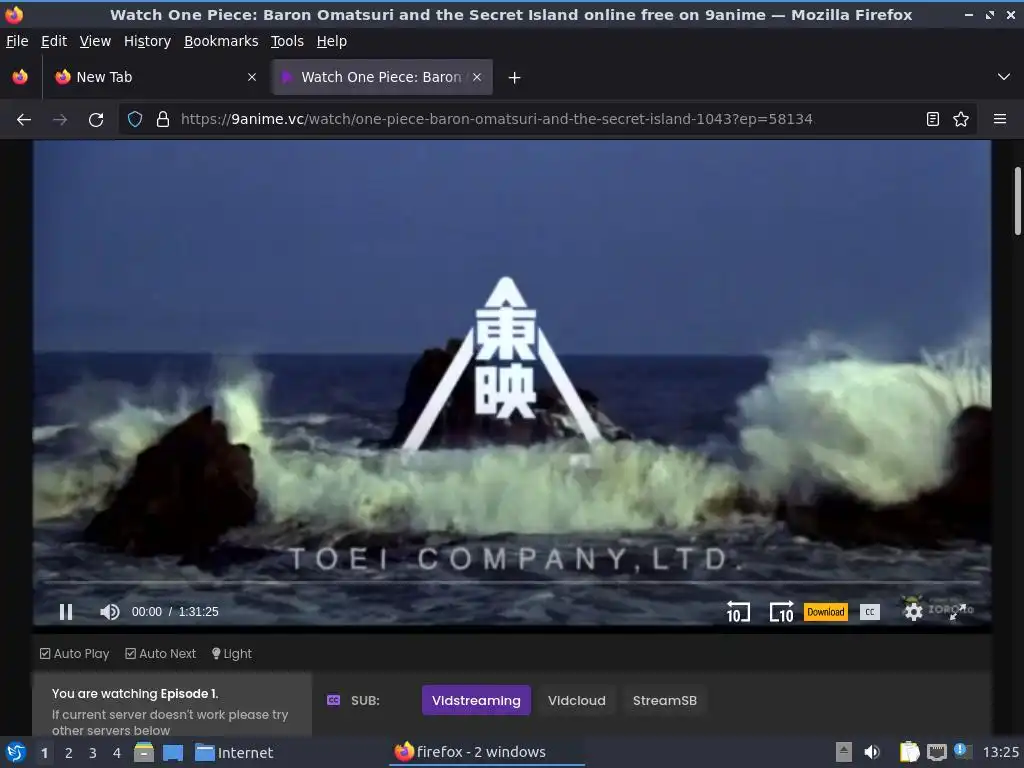Screen dimensions: 1024x768
Task: Open the File menu
Action: 17,41
